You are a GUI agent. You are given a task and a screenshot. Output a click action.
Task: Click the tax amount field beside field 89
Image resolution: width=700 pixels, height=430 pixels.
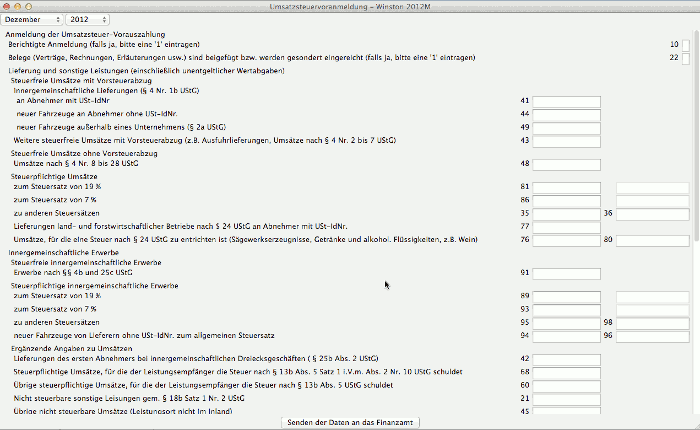pyautogui.click(x=653, y=296)
